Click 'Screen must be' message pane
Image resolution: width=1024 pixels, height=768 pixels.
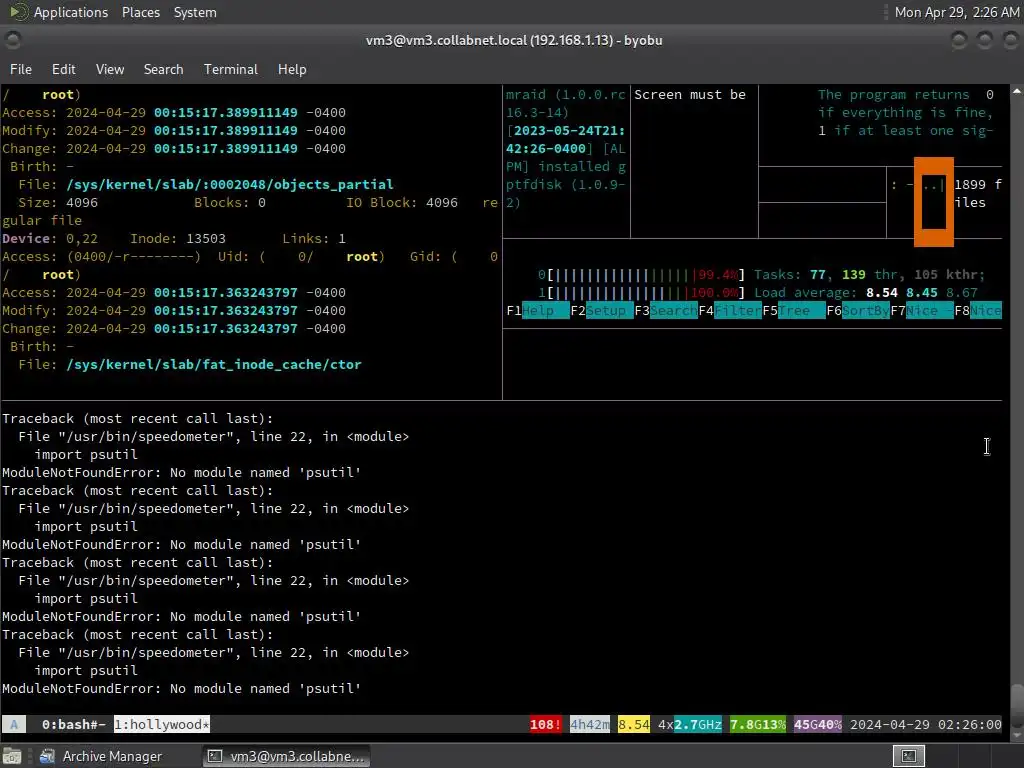[694, 161]
